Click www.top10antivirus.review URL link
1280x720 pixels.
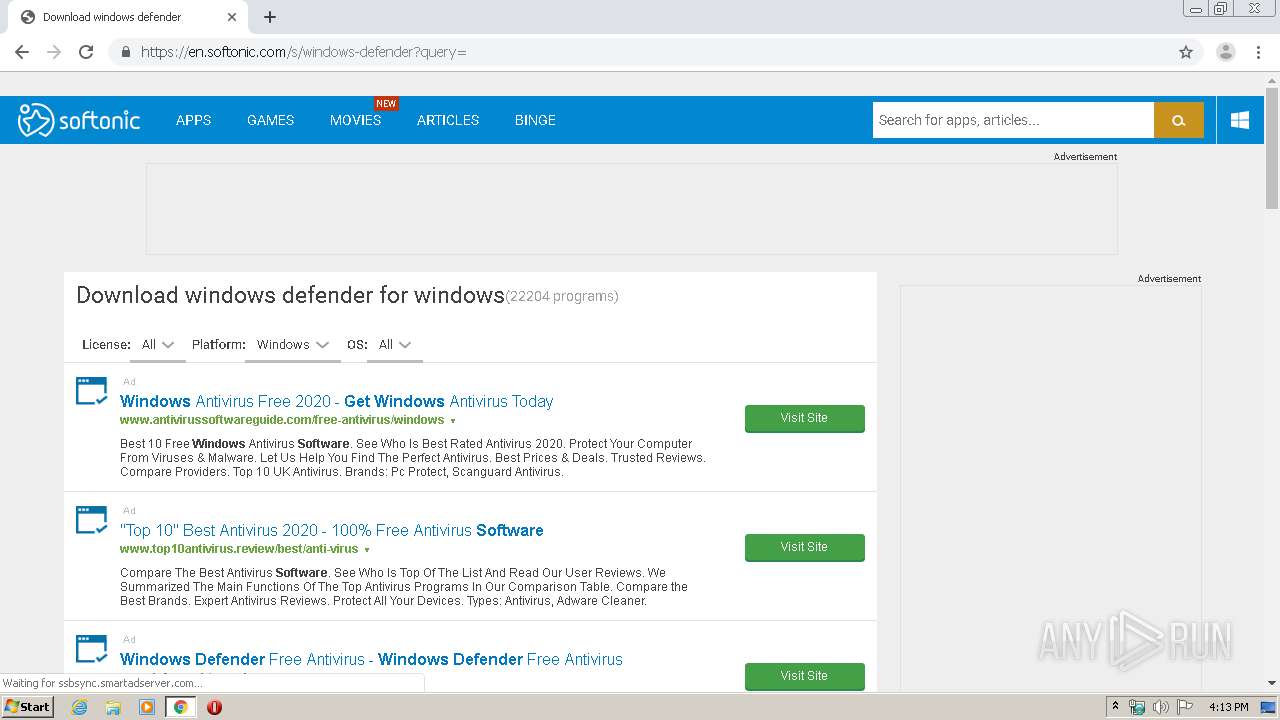239,549
